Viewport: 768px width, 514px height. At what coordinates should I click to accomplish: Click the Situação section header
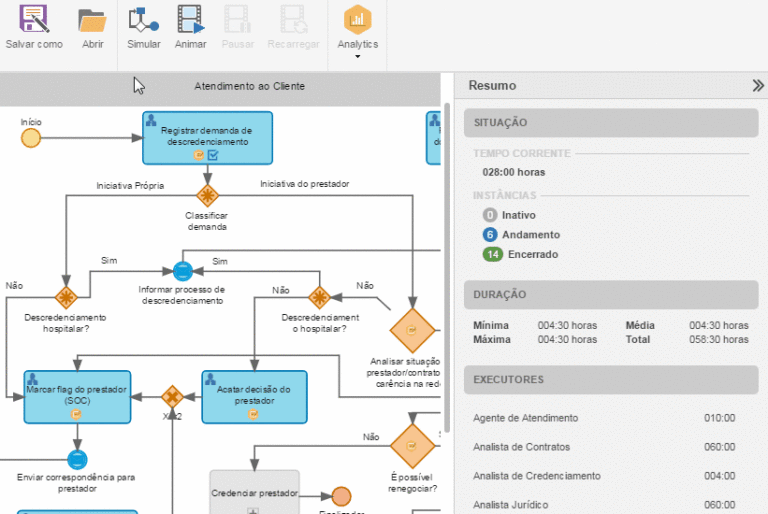(610, 123)
